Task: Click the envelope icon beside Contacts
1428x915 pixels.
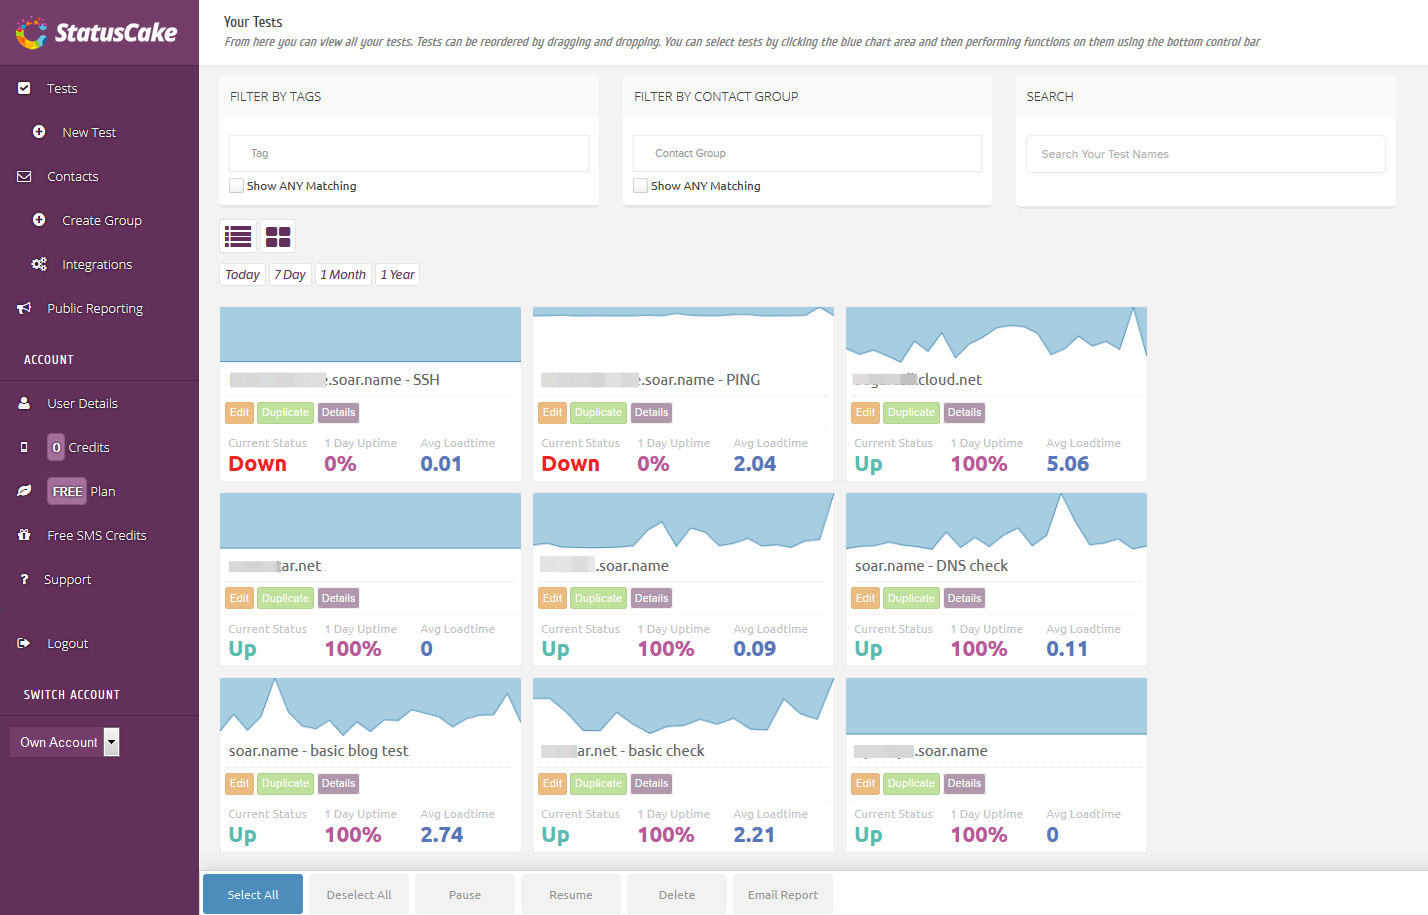Action: pyautogui.click(x=24, y=176)
